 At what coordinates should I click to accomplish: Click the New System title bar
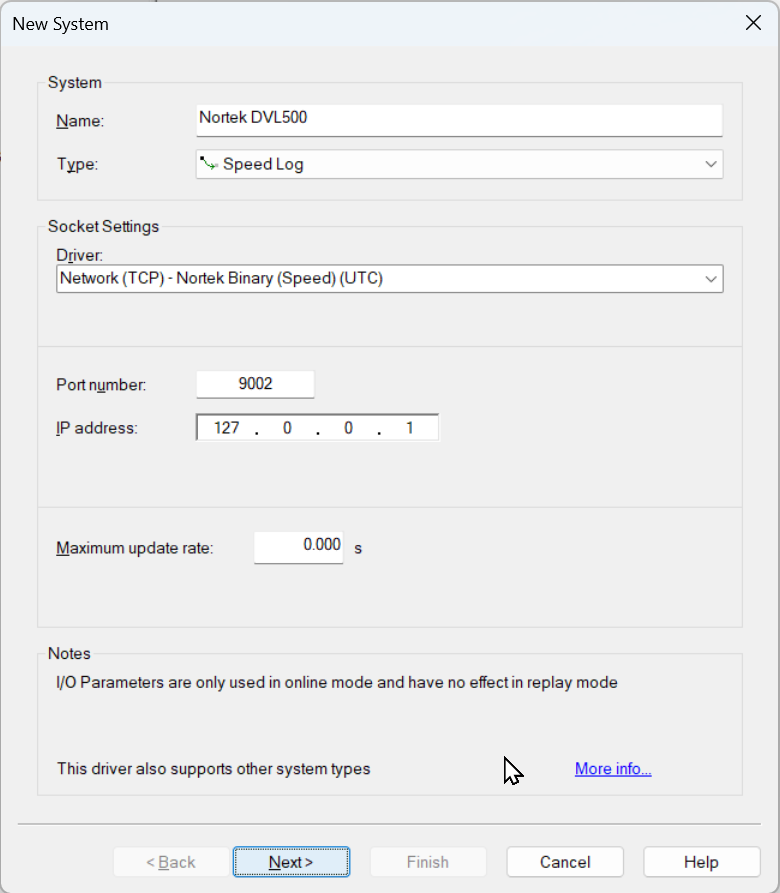[x=350, y=23]
